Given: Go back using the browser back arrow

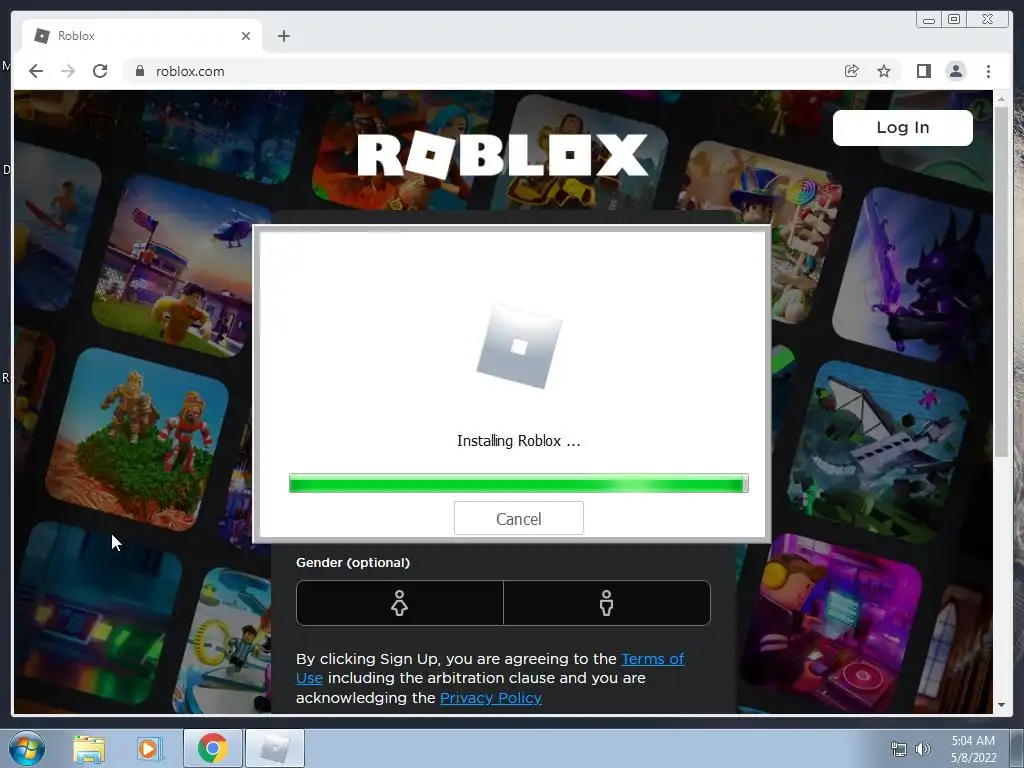Looking at the screenshot, I should pos(36,71).
